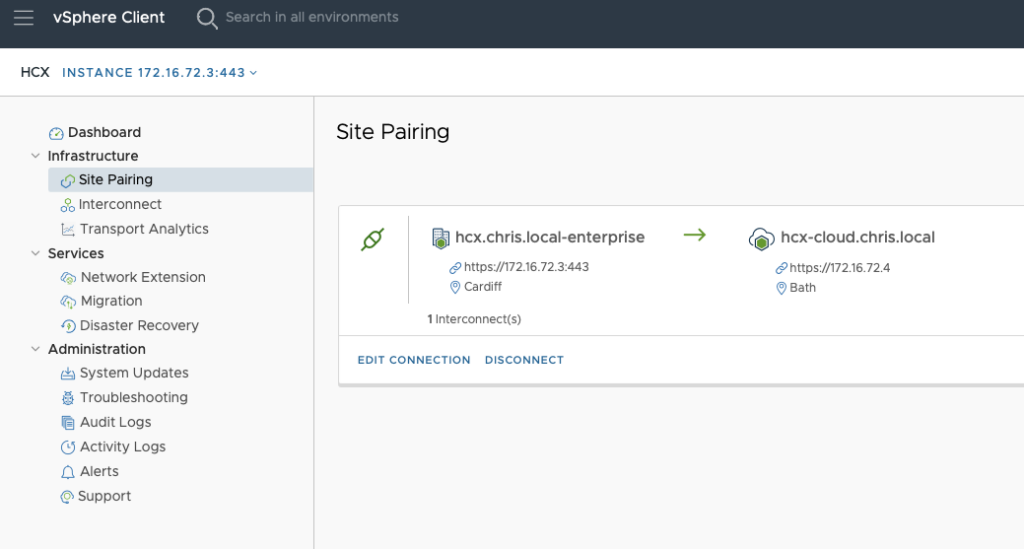Open the Interconnect page
Viewport: 1024px width, 549px height.
point(120,204)
